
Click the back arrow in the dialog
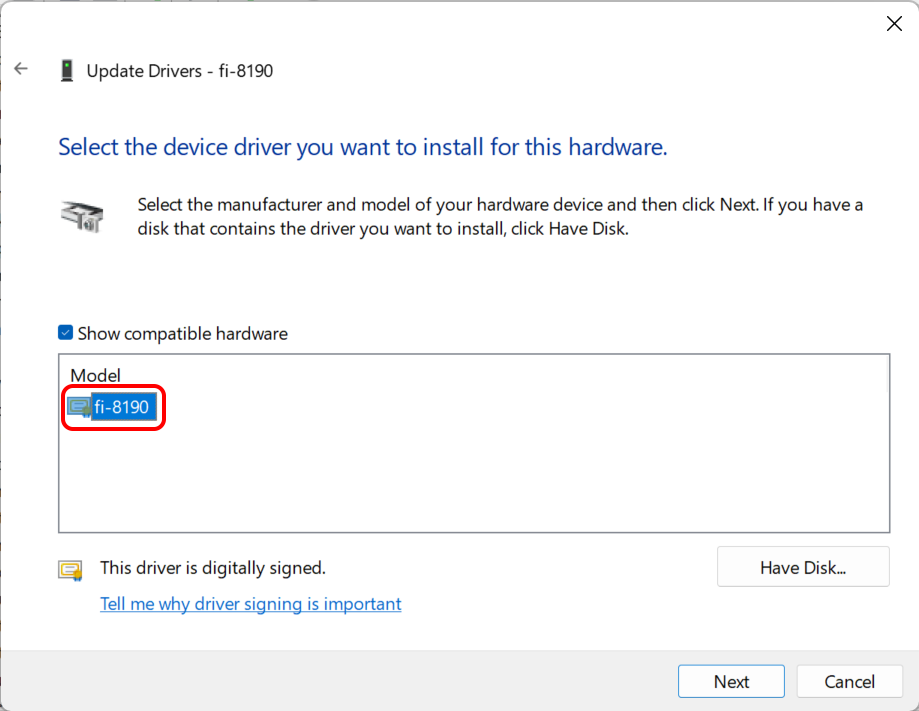(21, 70)
